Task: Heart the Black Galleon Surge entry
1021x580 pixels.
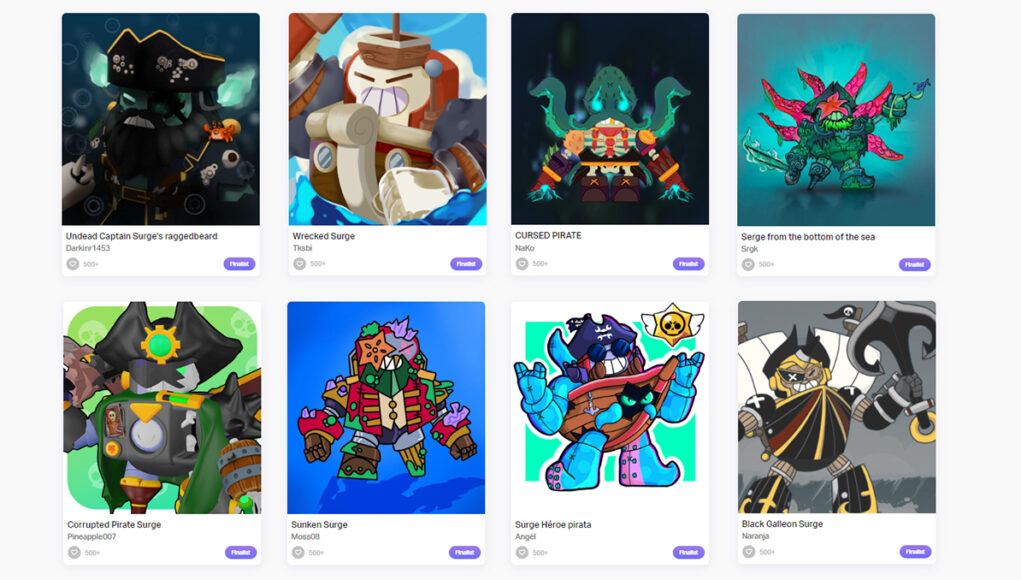Action: tap(749, 551)
